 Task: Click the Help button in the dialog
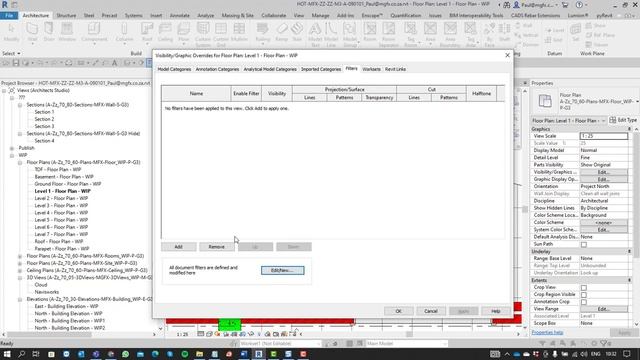pyautogui.click(x=496, y=311)
